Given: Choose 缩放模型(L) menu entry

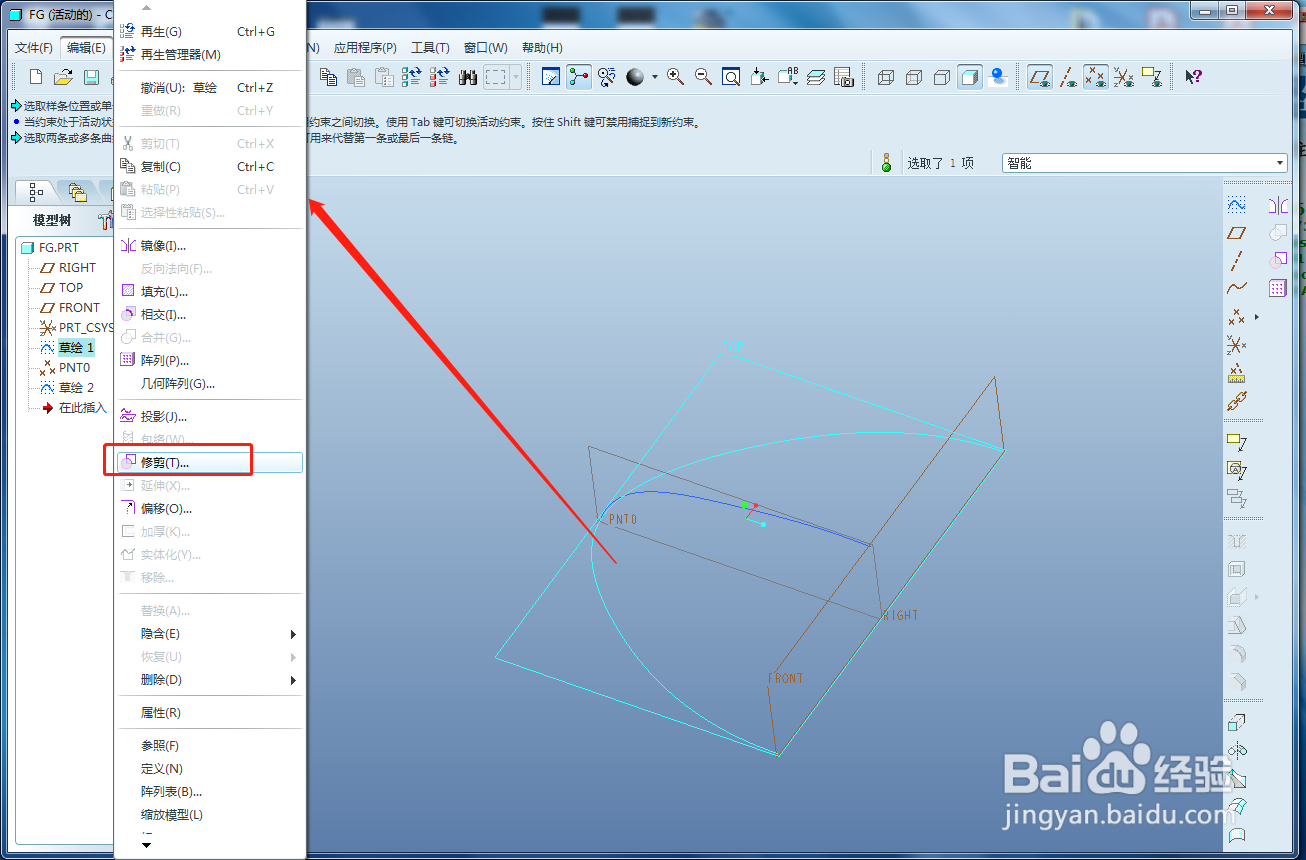Looking at the screenshot, I should [210, 815].
